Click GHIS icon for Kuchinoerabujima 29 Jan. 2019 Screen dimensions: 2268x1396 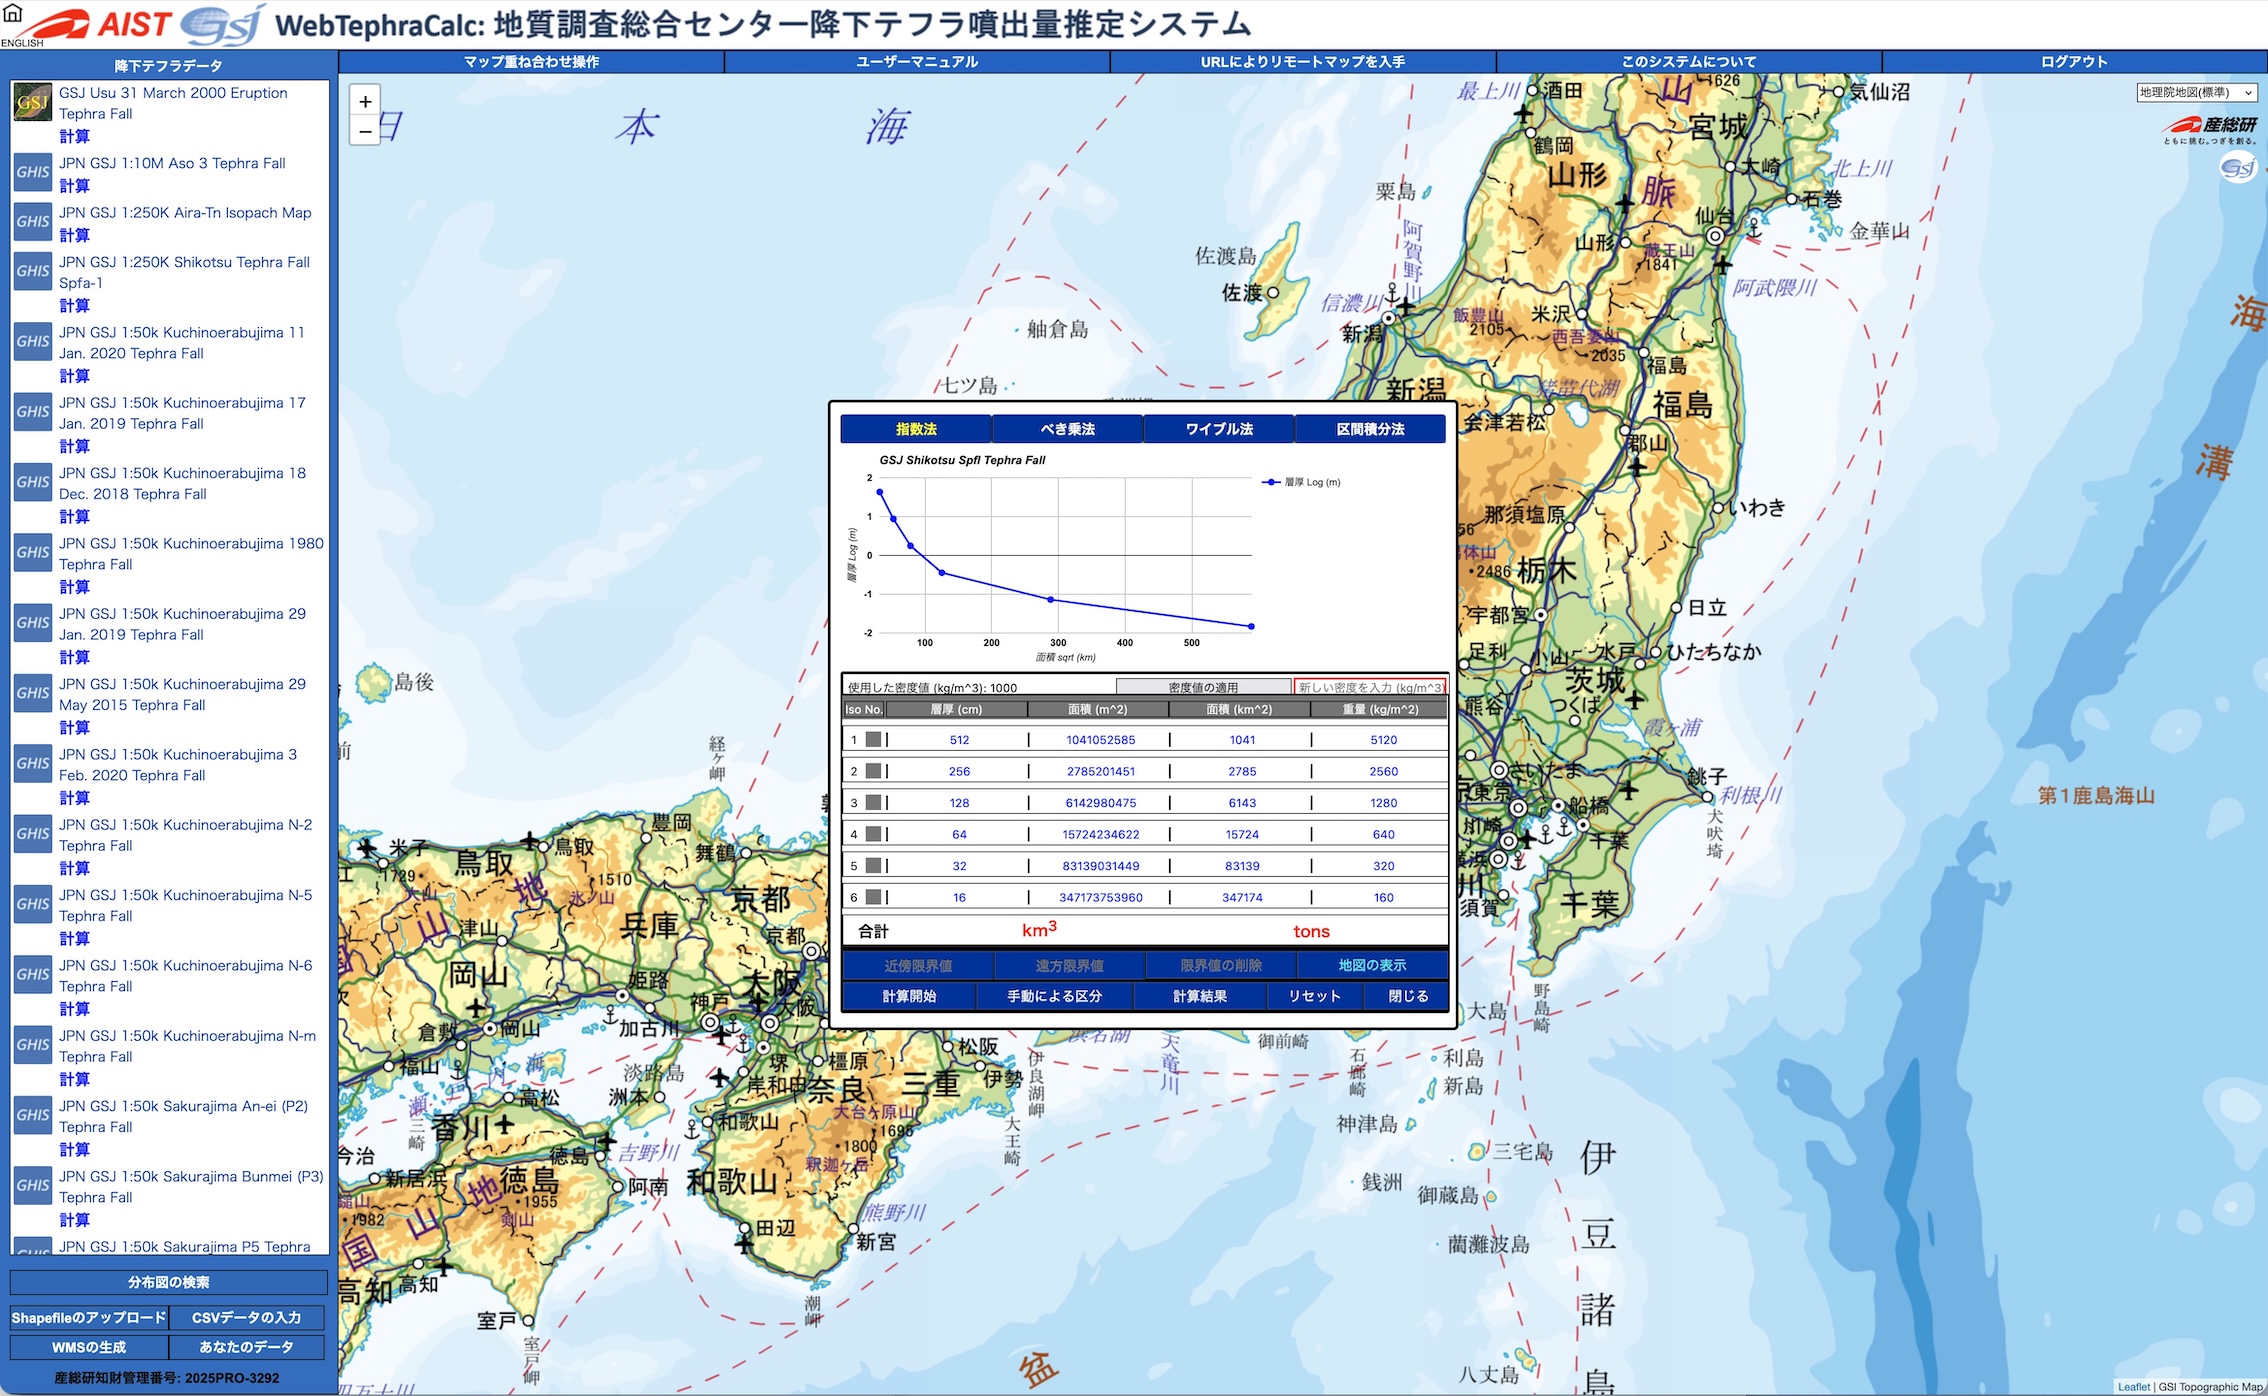pyautogui.click(x=33, y=622)
